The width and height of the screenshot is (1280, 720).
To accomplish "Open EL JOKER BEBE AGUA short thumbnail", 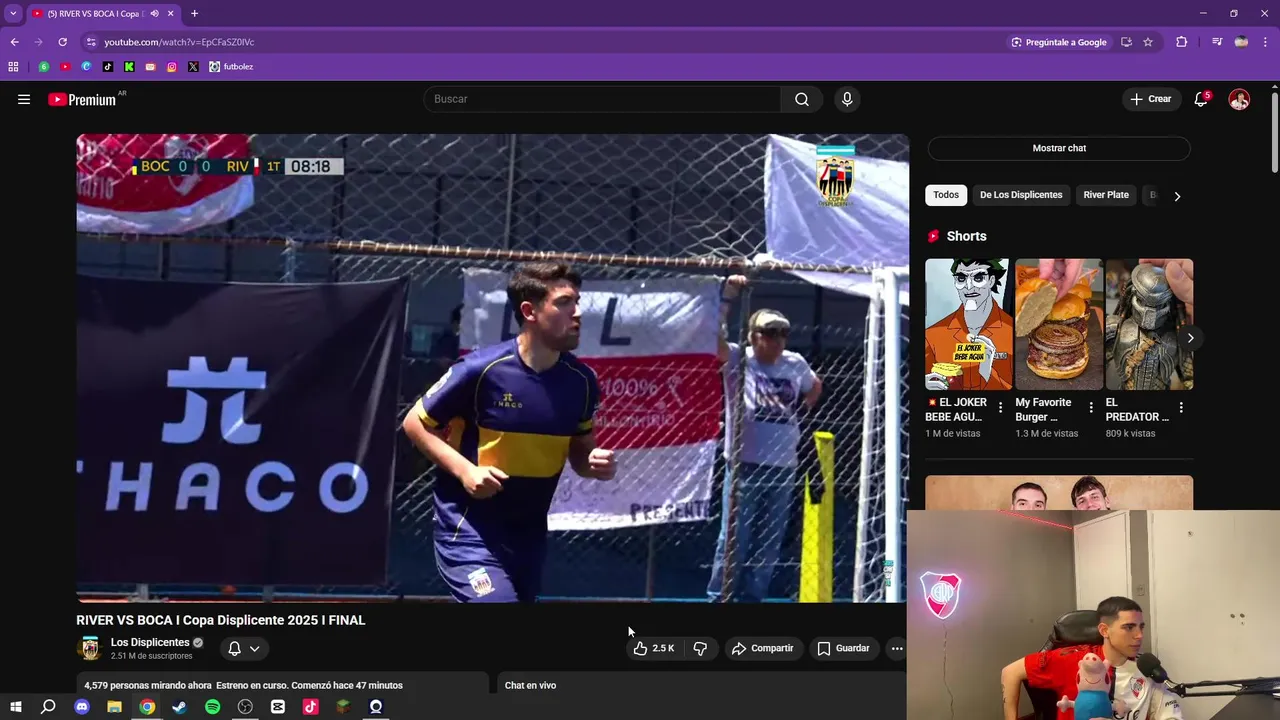I will 968,324.
